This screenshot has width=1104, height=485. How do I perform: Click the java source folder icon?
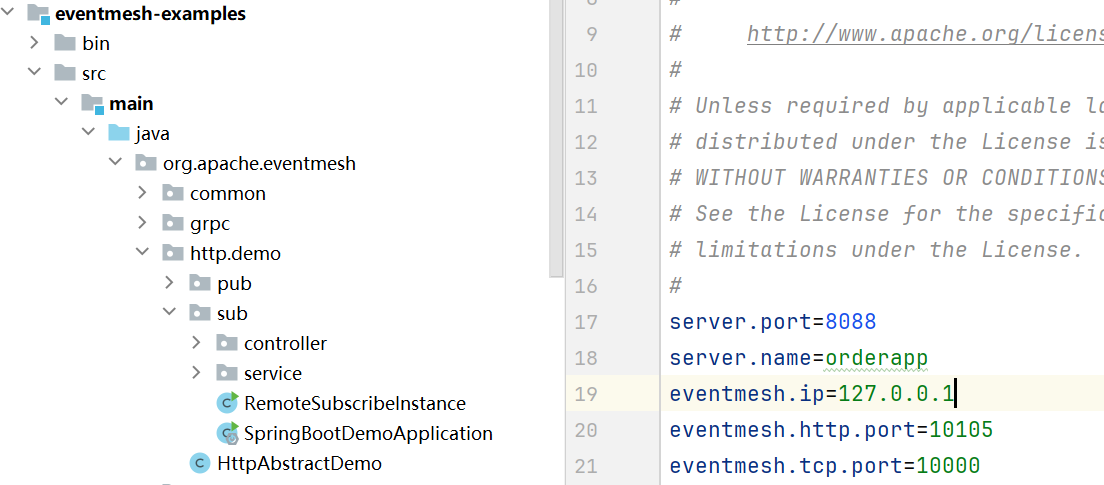[x=119, y=133]
